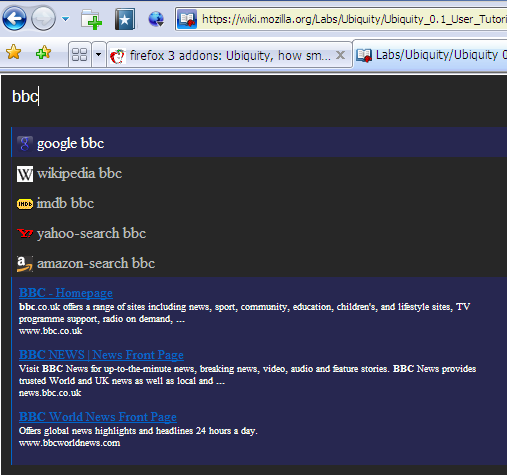This screenshot has height=475, width=507.
Task: Click the globe browser icon in the toolbar
Action: 156,19
